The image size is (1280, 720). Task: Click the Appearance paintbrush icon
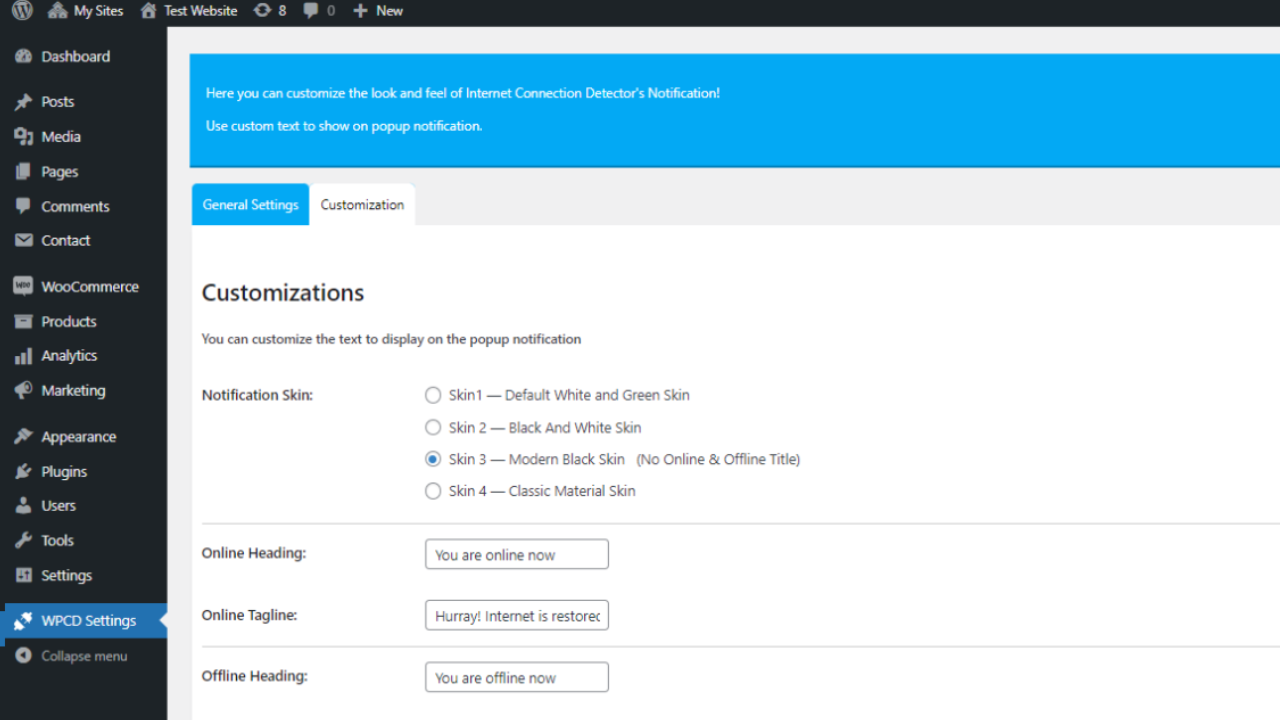(x=24, y=437)
